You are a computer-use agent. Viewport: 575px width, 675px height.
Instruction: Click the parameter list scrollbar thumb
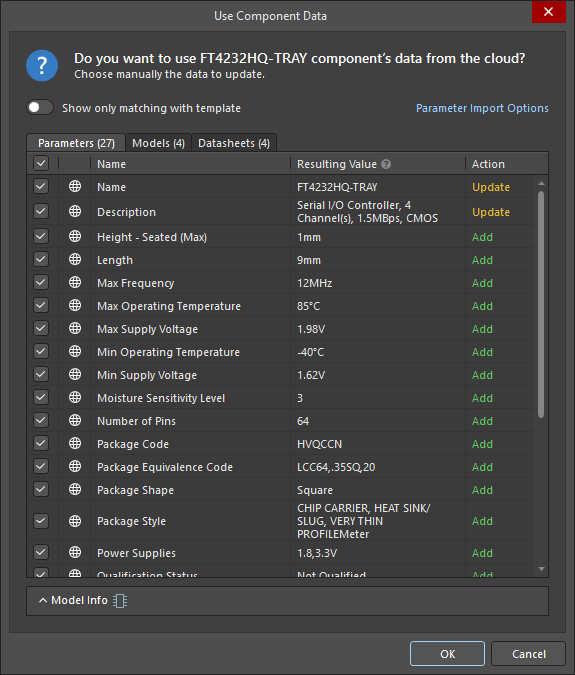point(541,305)
